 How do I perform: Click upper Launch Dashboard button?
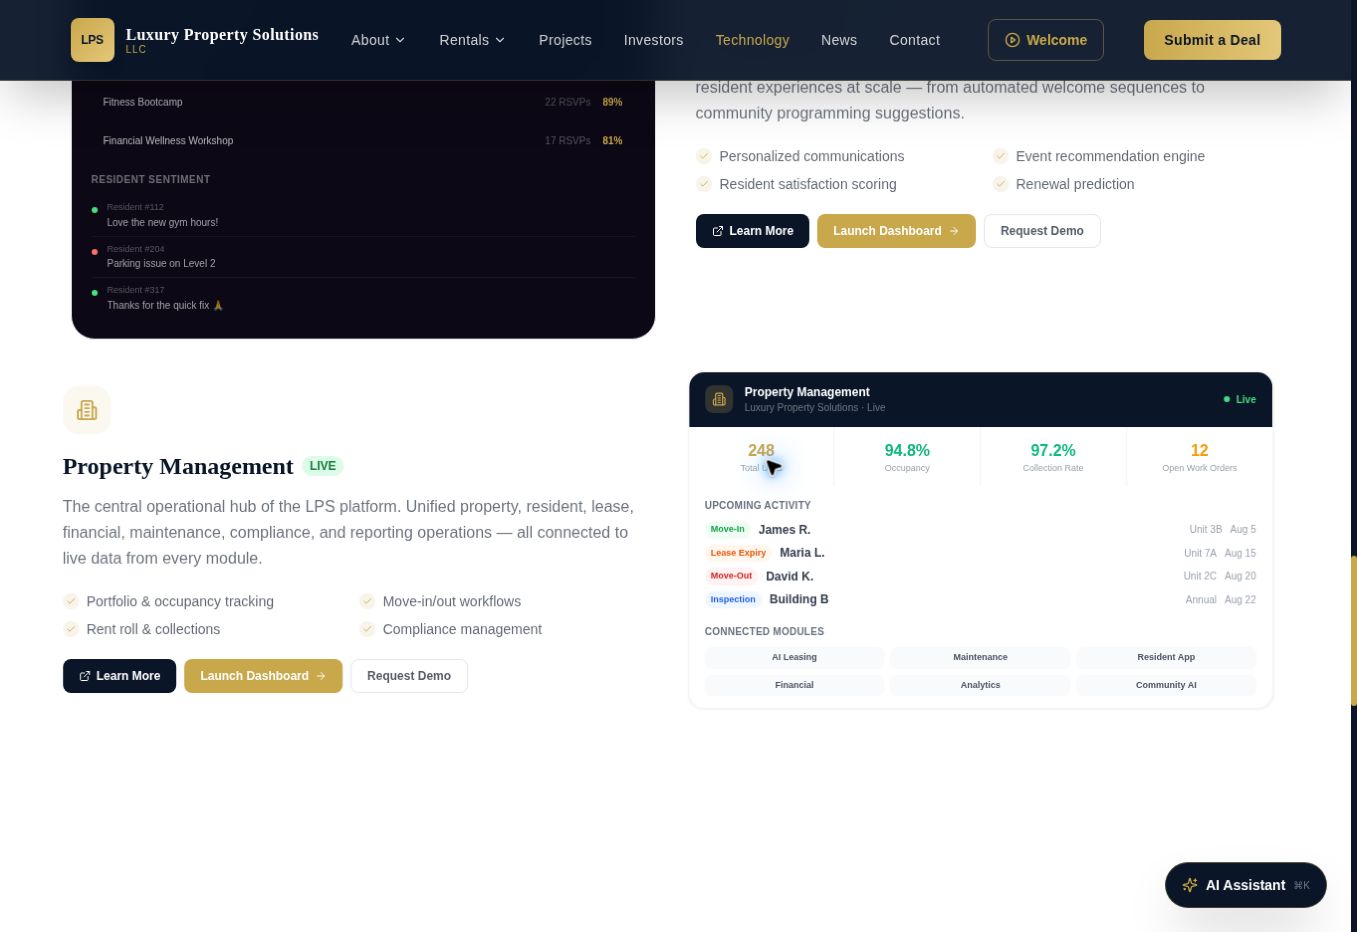[896, 231]
